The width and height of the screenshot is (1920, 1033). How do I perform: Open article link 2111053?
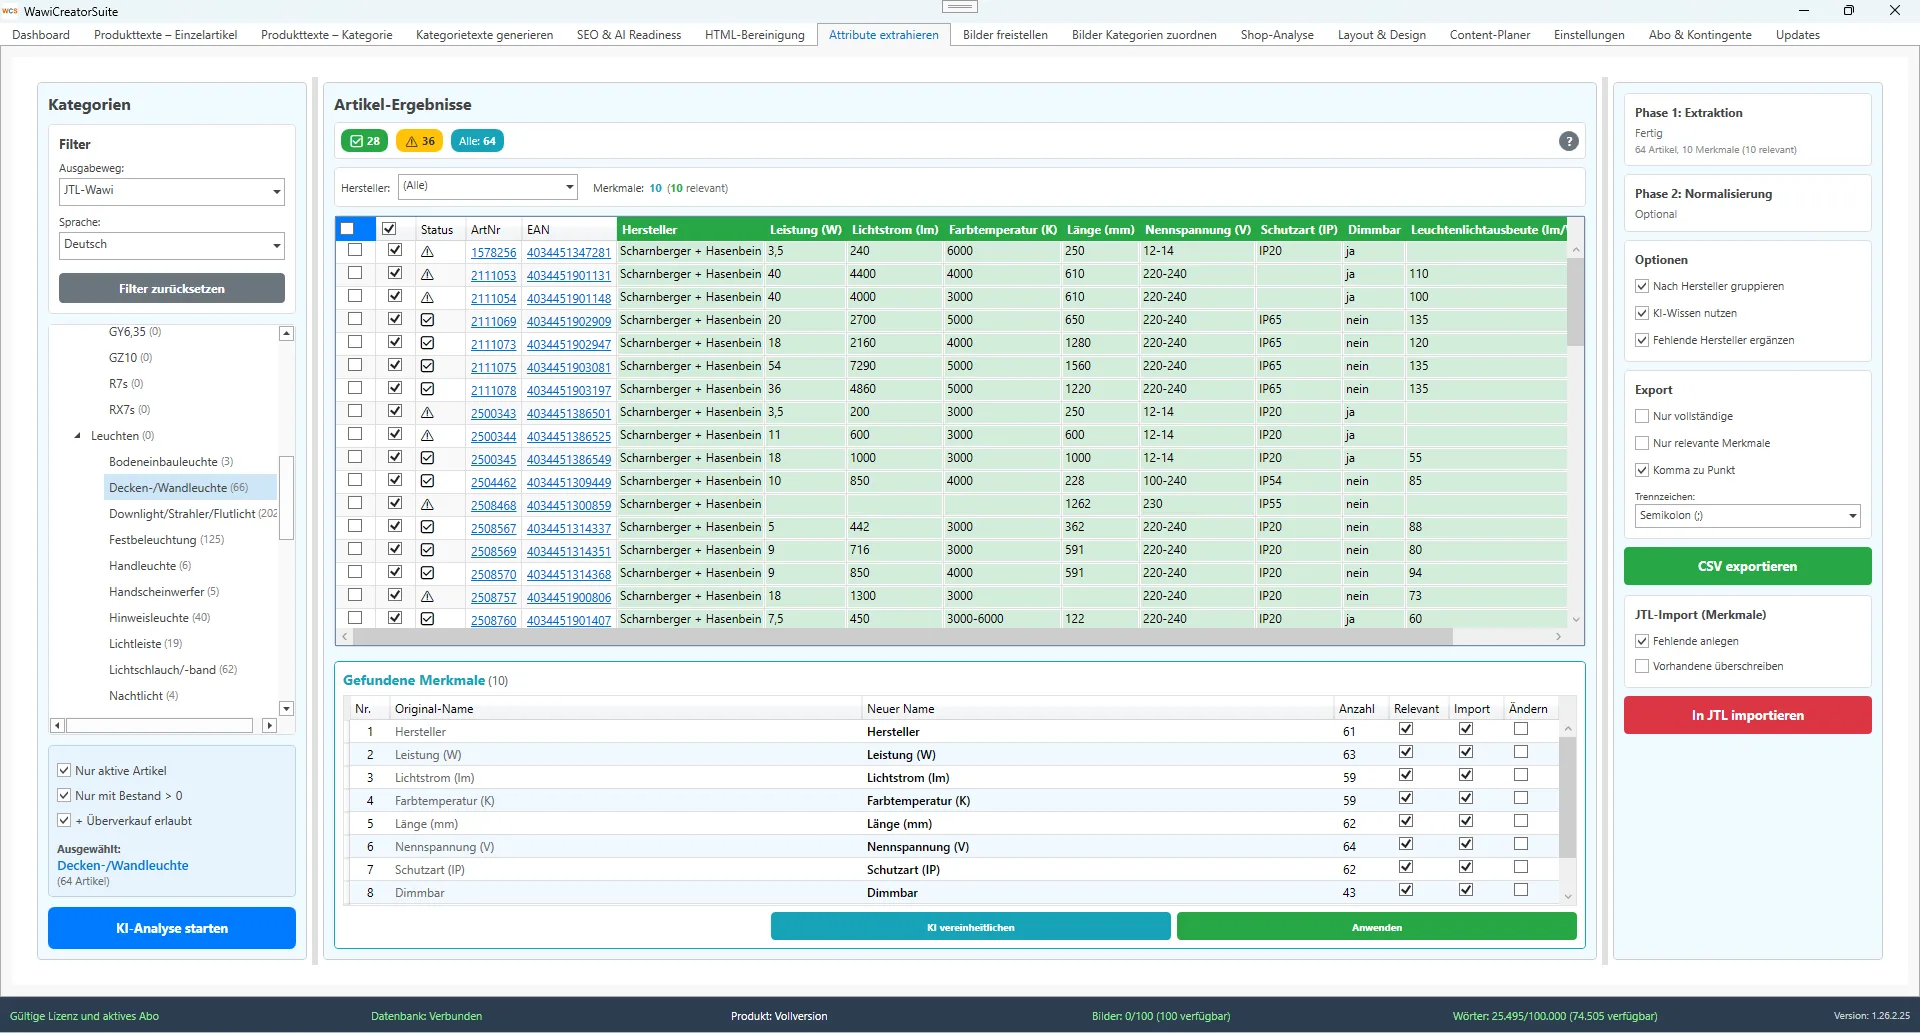point(493,276)
